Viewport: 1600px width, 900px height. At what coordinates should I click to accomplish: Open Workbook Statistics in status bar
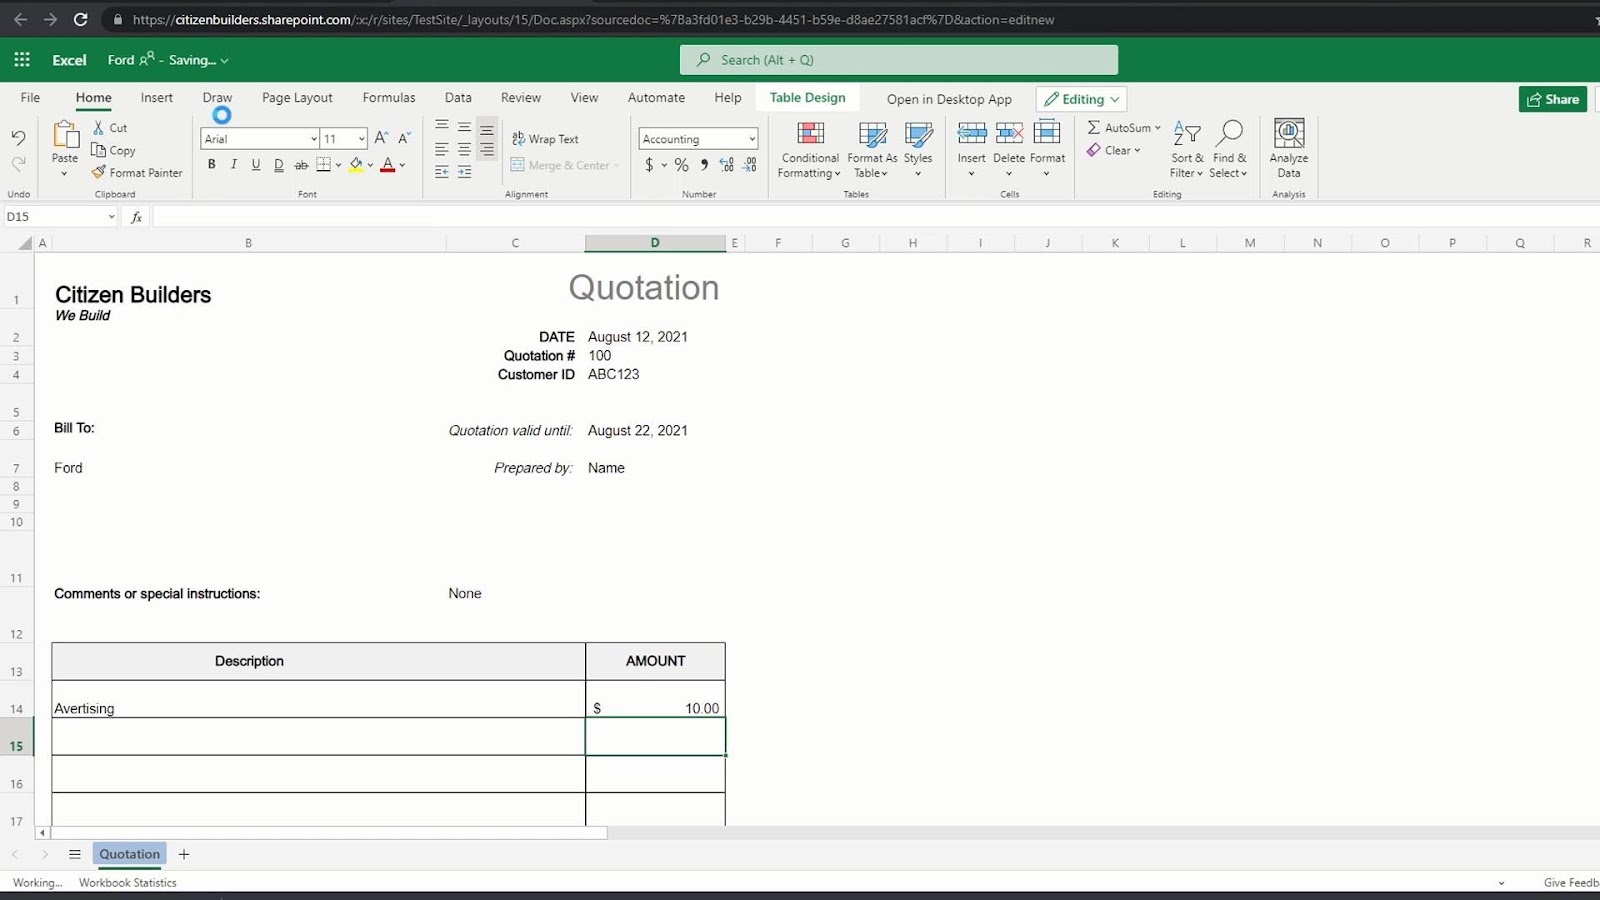pyautogui.click(x=128, y=882)
